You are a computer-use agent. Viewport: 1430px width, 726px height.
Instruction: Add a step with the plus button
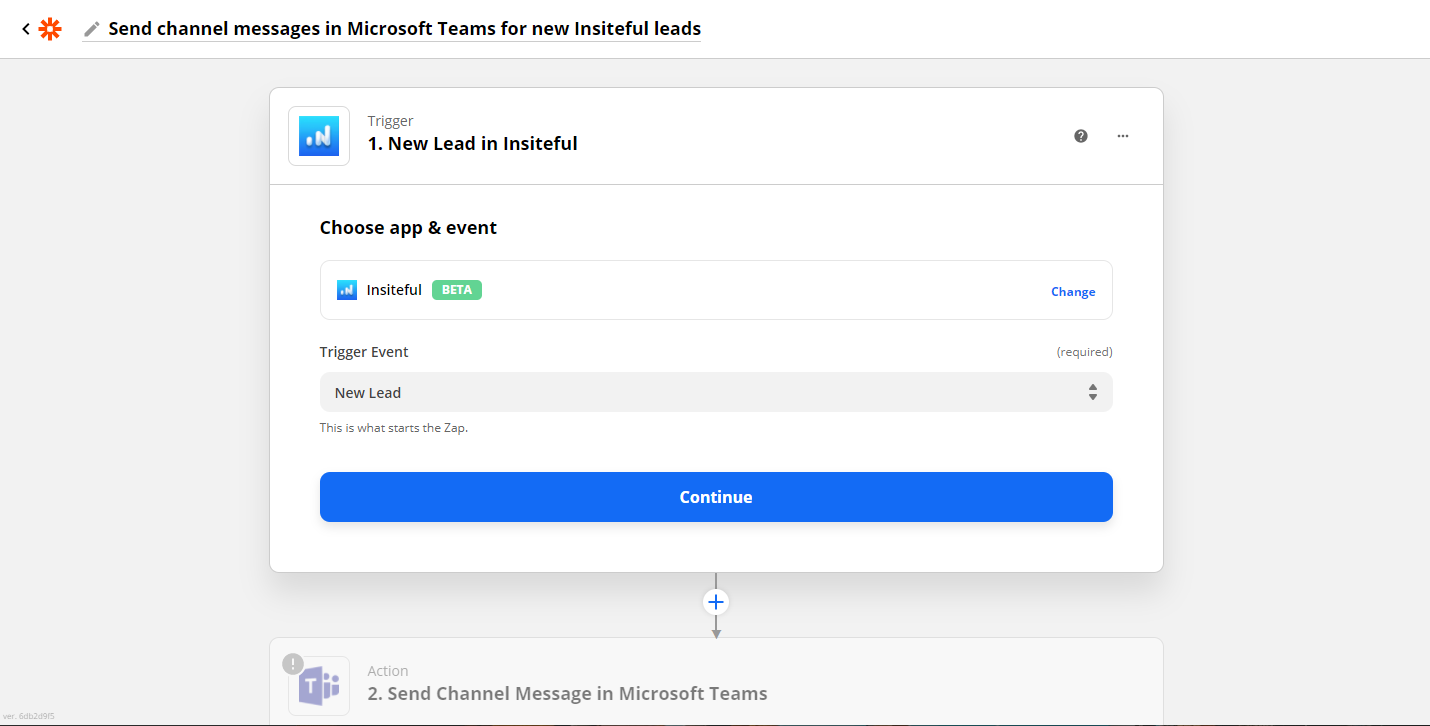click(x=716, y=602)
